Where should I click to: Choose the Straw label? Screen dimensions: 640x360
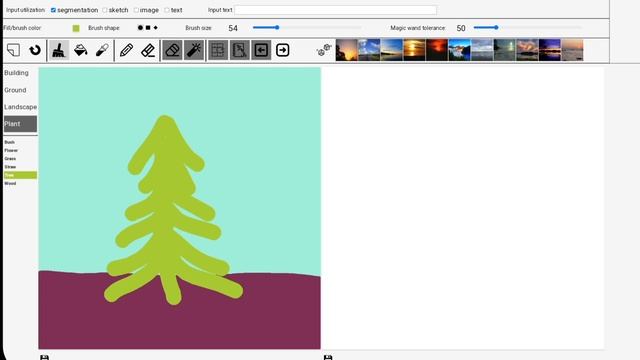(x=10, y=167)
